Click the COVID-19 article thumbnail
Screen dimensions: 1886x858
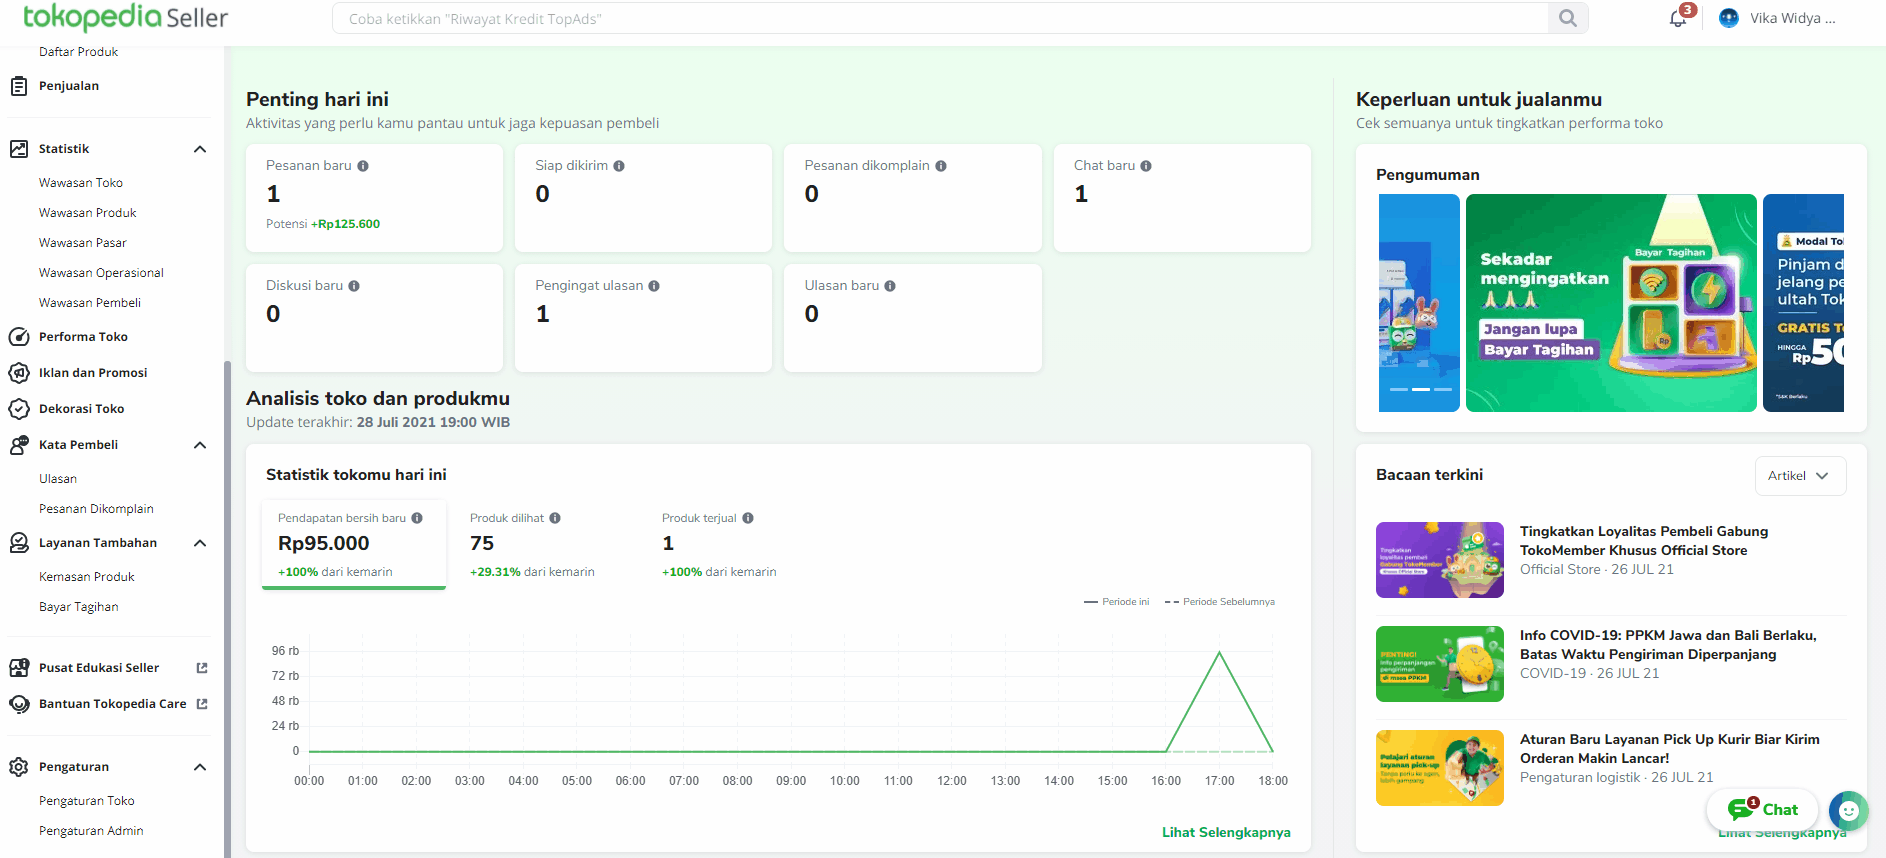[x=1440, y=664]
